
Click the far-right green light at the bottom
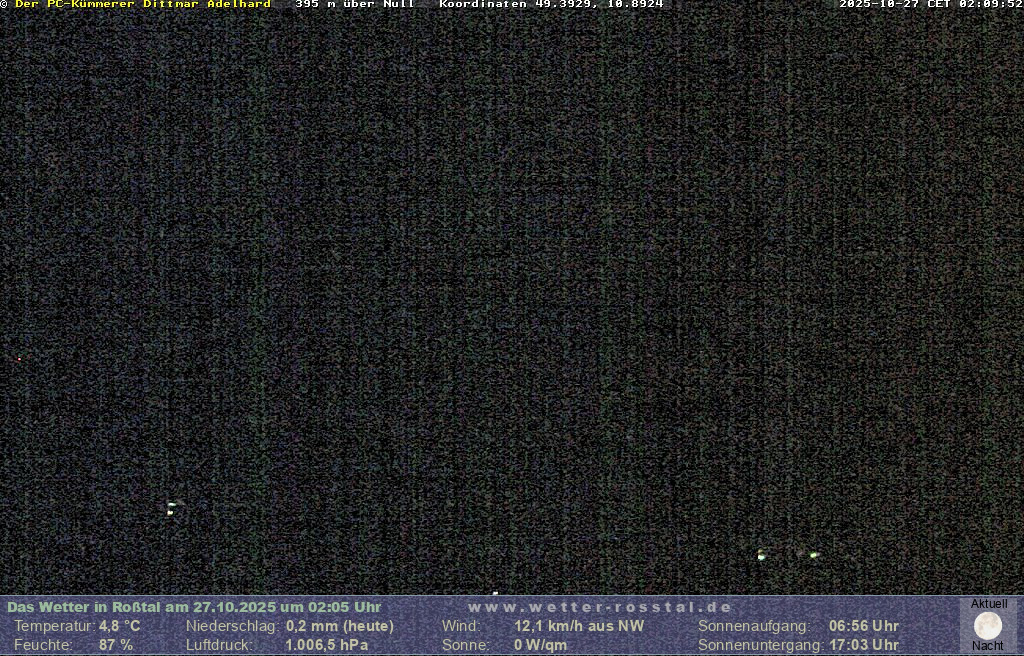(814, 554)
